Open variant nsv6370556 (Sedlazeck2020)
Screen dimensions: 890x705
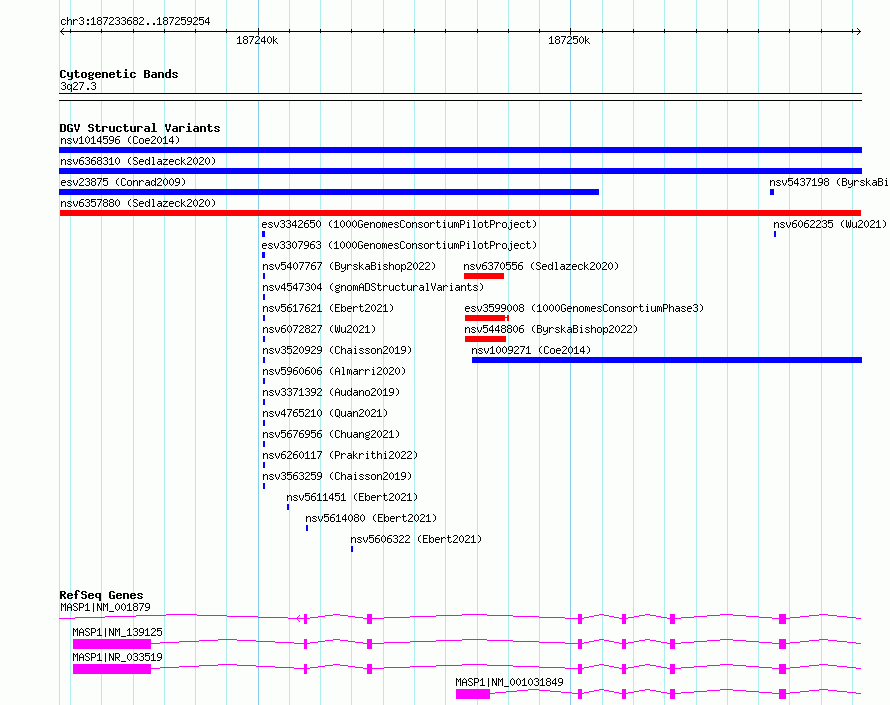pyautogui.click(x=541, y=266)
